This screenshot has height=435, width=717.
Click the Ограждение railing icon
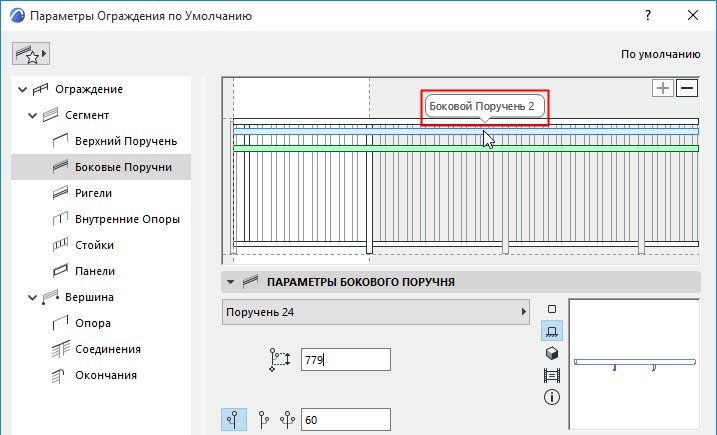click(x=40, y=89)
